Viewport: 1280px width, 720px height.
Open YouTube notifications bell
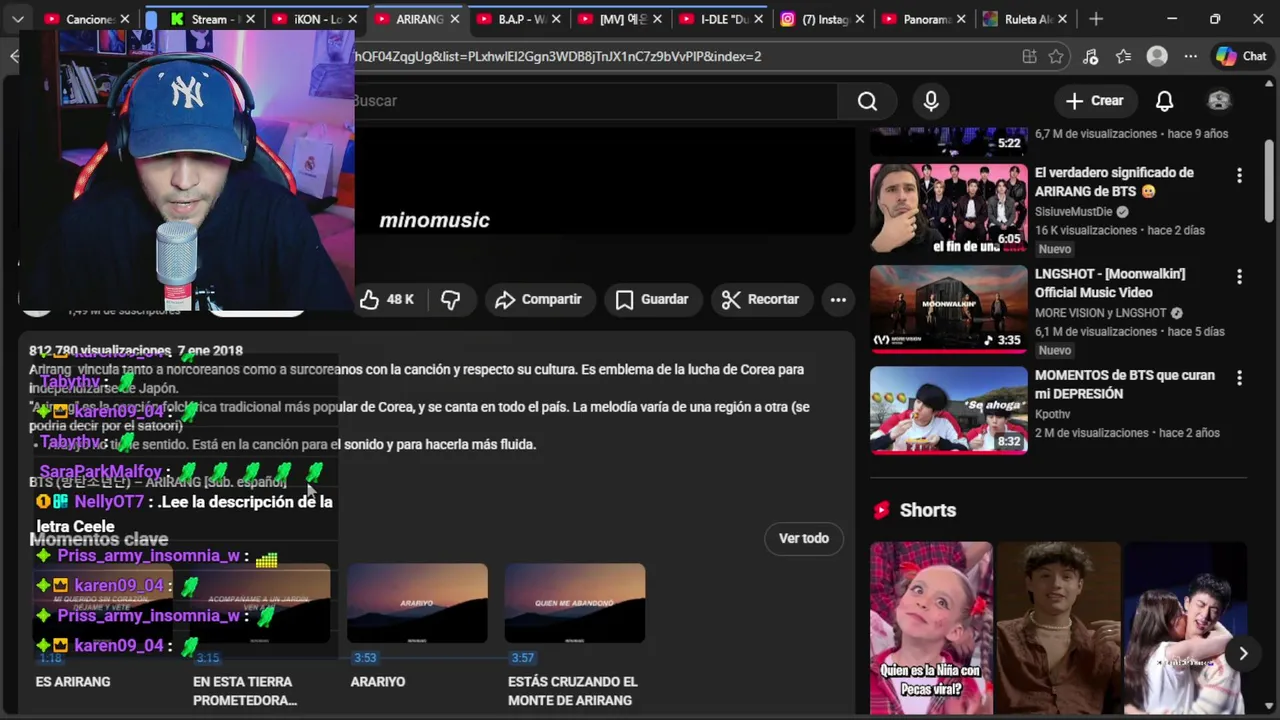pos(1164,101)
